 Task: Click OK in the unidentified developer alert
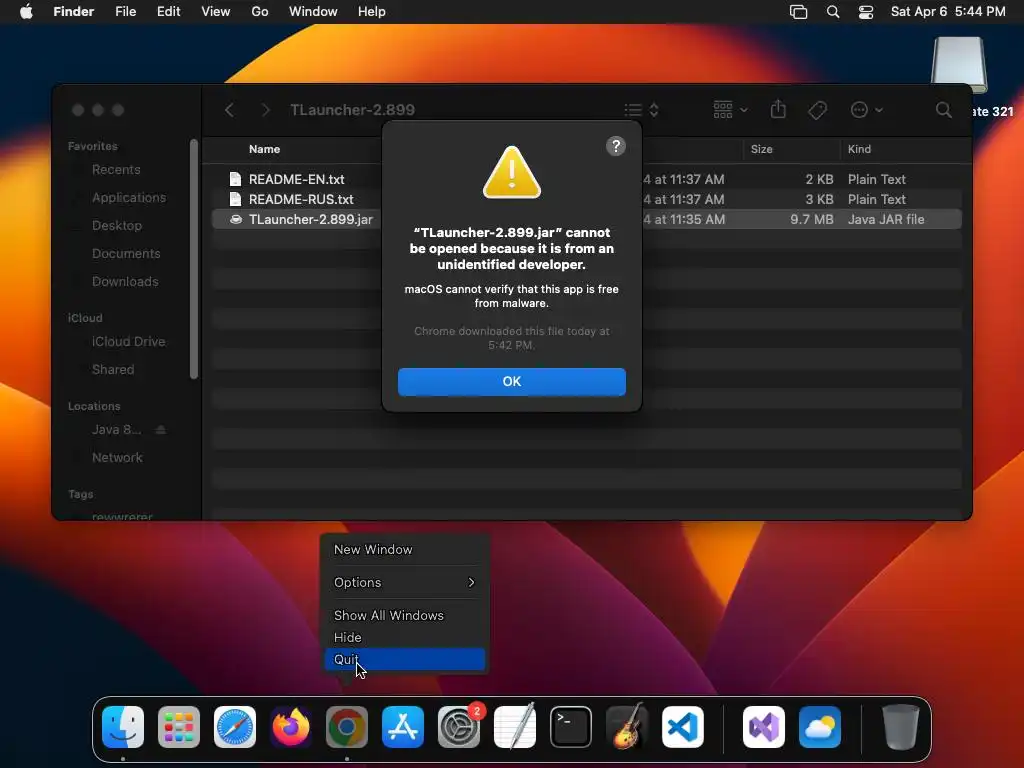(511, 381)
